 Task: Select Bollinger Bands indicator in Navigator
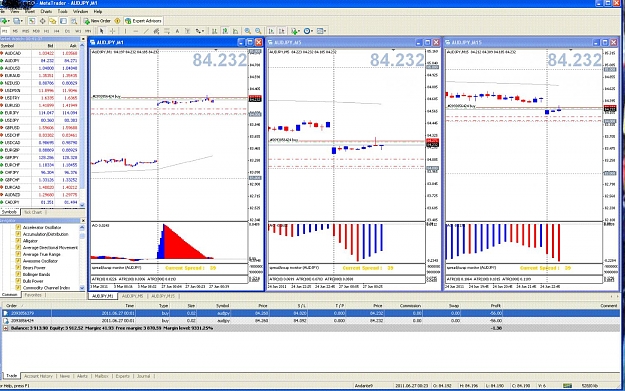pyautogui.click(x=36, y=275)
